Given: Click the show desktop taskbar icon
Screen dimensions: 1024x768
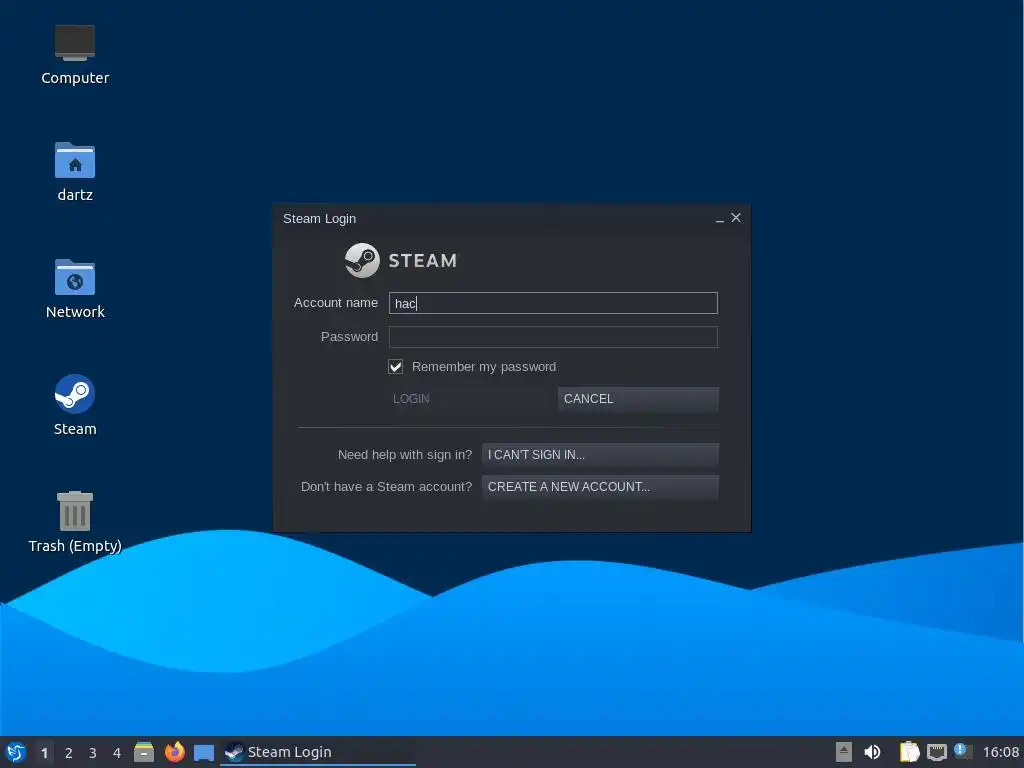Looking at the screenshot, I should tap(204, 753).
